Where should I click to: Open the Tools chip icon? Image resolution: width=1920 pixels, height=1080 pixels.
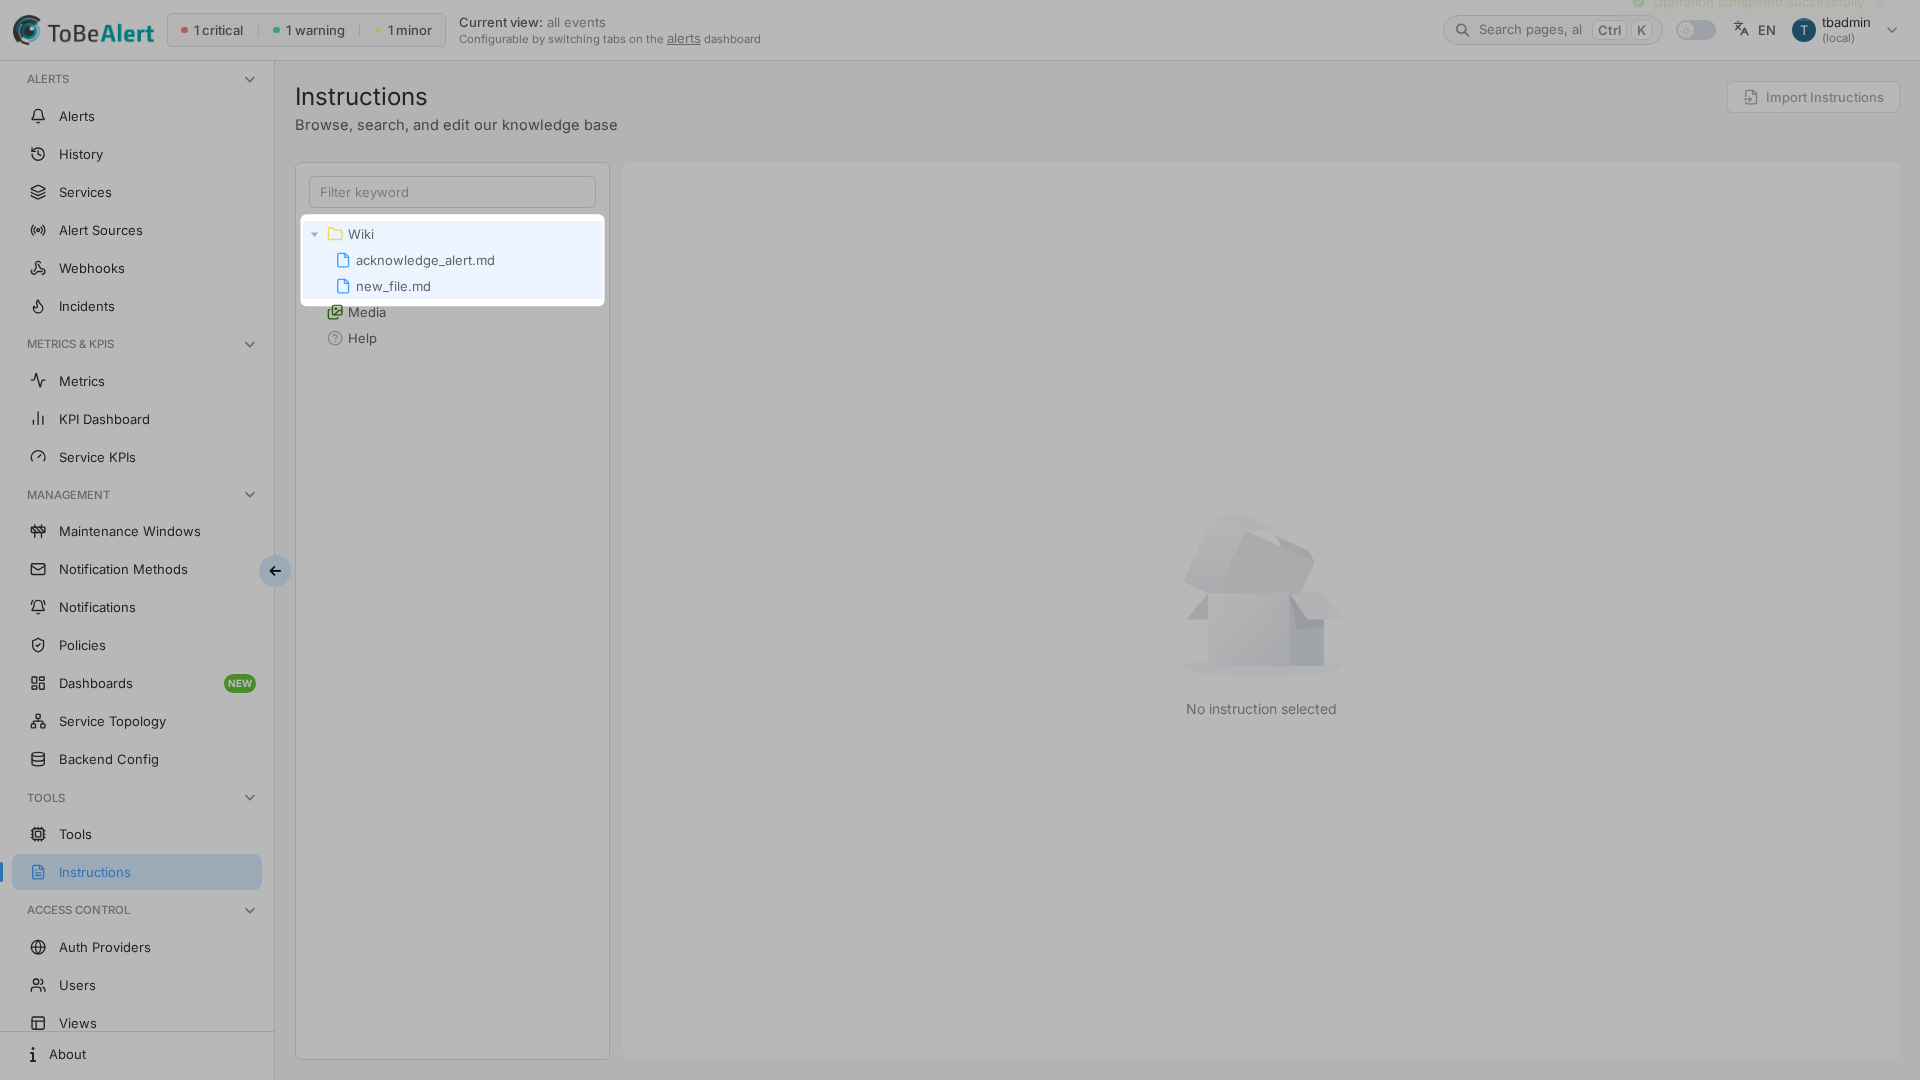point(38,834)
